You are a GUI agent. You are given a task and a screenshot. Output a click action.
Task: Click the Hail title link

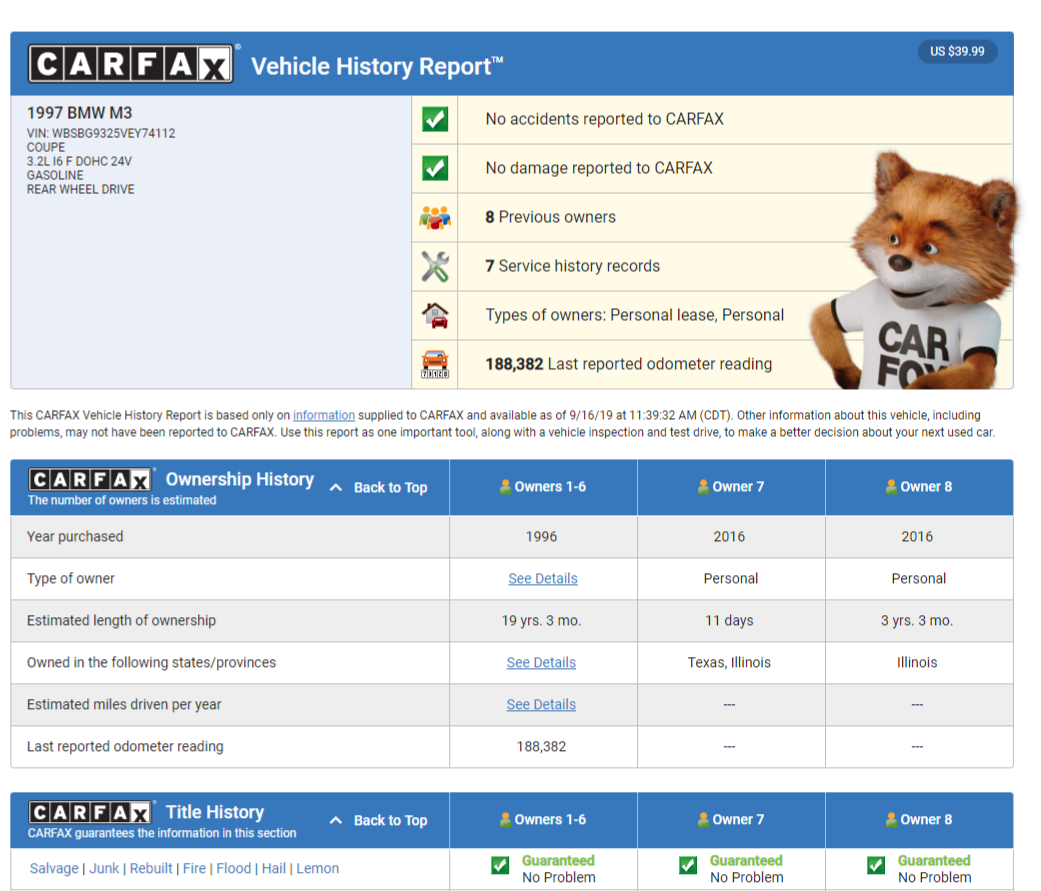[x=274, y=868]
